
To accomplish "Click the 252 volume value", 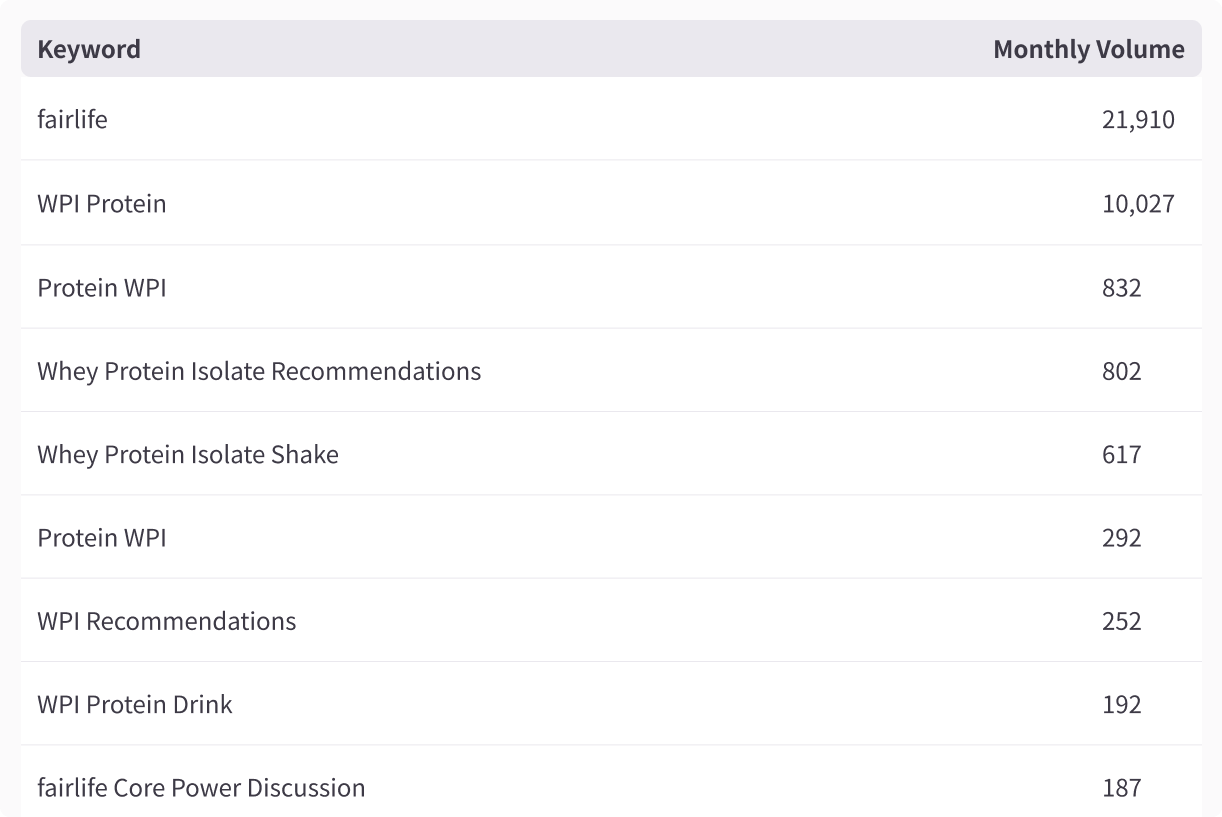I will 1121,621.
